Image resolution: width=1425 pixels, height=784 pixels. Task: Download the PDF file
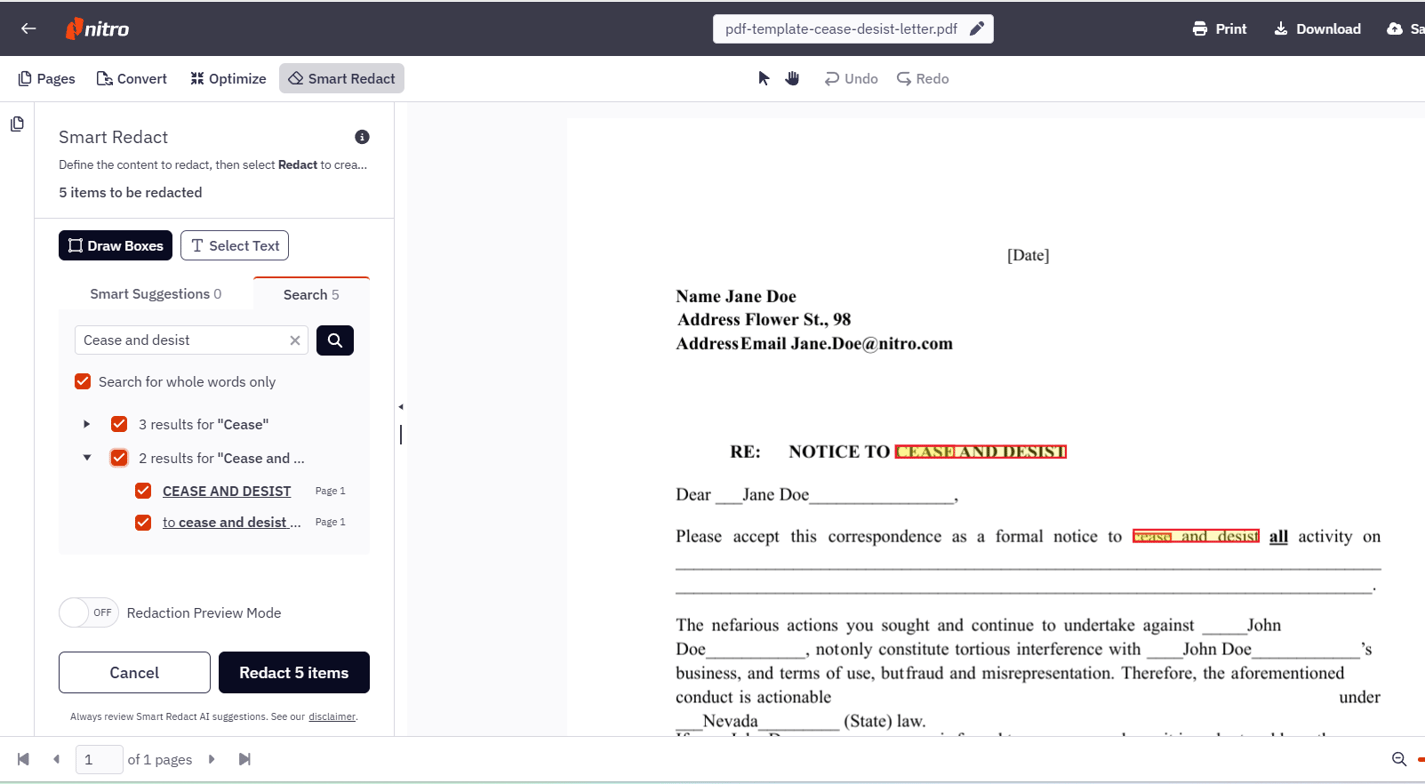(x=1317, y=29)
